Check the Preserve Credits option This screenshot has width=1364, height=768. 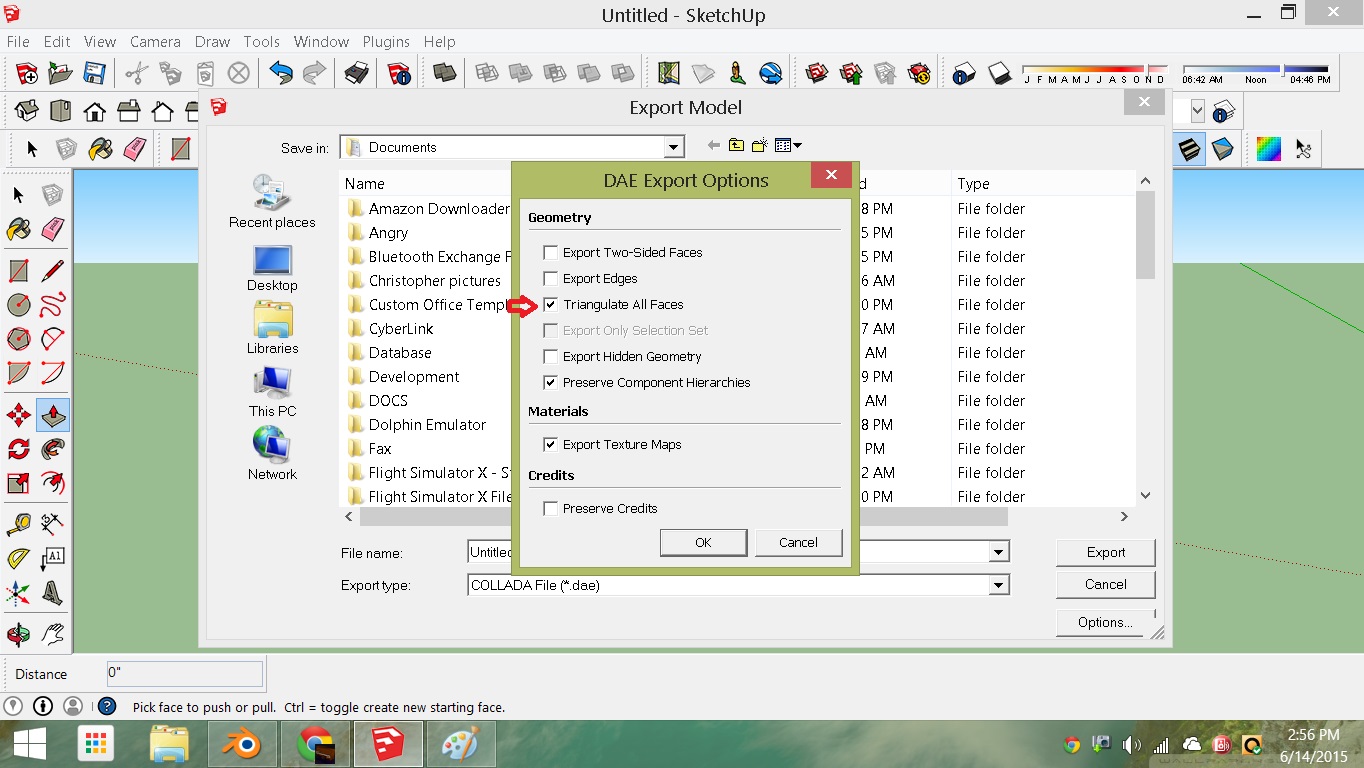coord(551,509)
